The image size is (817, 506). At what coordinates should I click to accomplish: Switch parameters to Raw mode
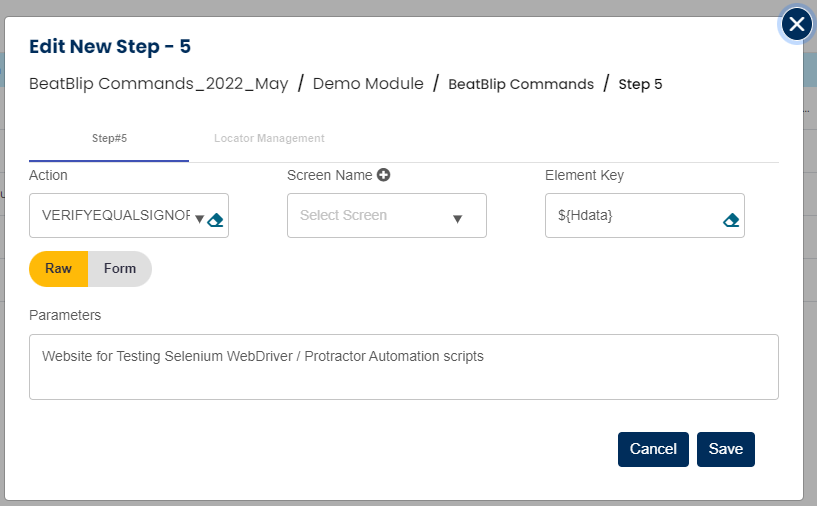[58, 269]
